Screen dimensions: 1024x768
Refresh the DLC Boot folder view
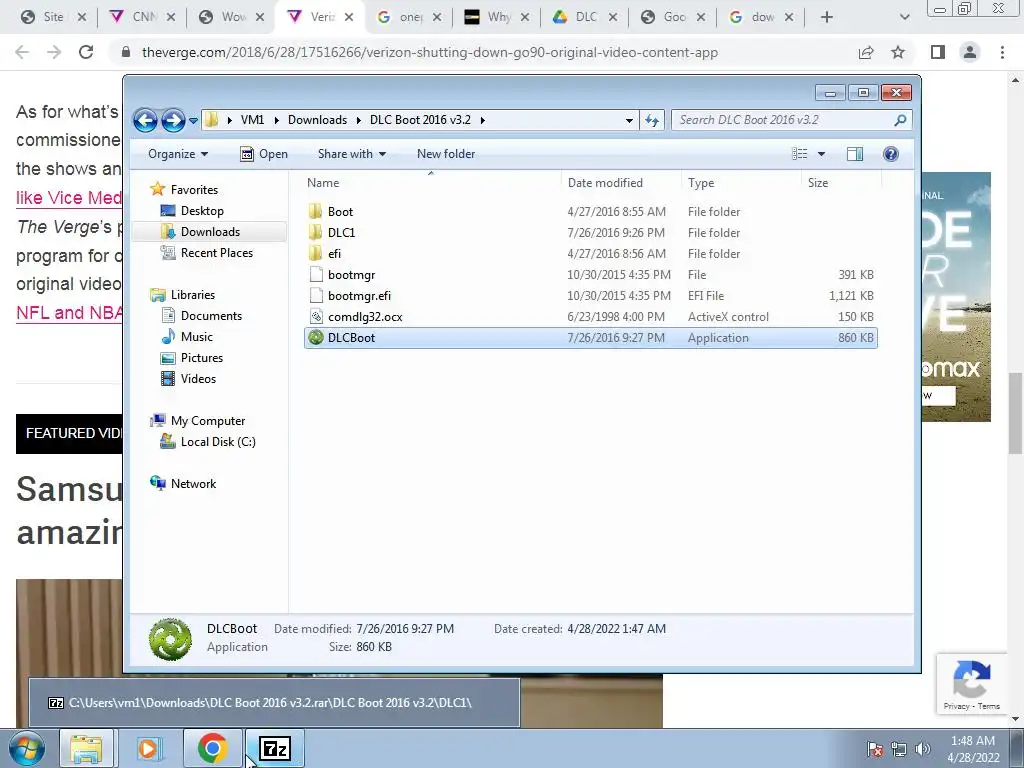pos(652,120)
